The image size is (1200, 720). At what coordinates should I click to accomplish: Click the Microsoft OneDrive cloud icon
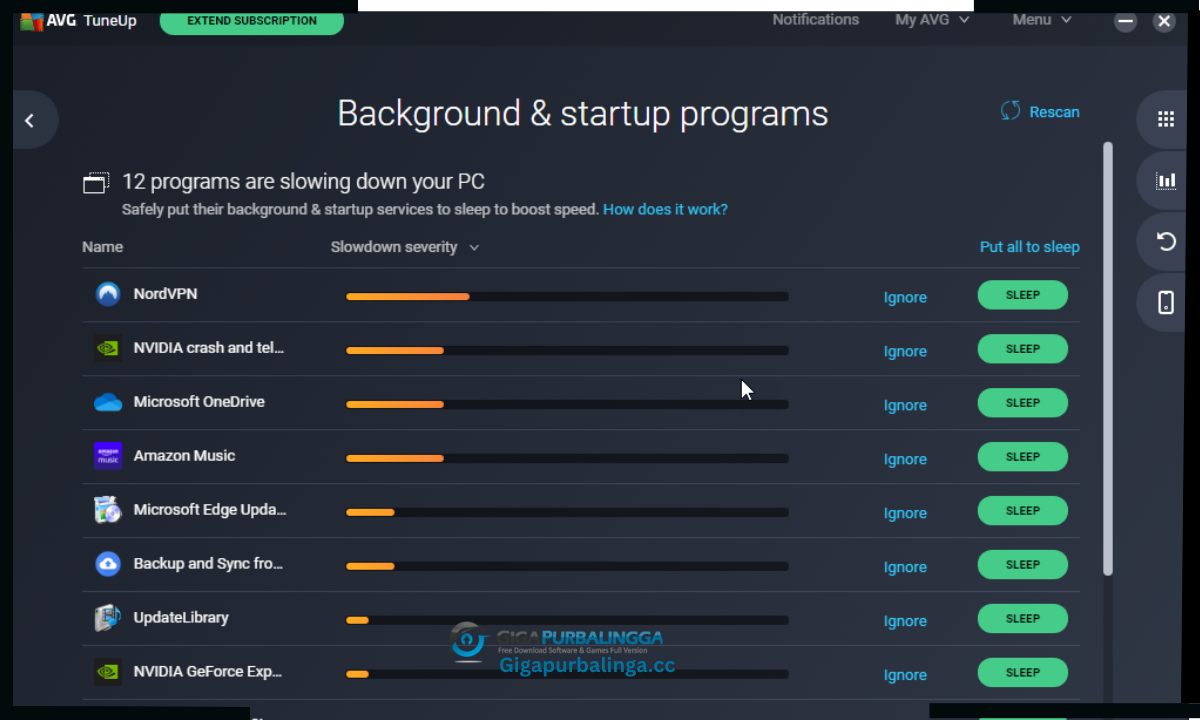point(108,402)
